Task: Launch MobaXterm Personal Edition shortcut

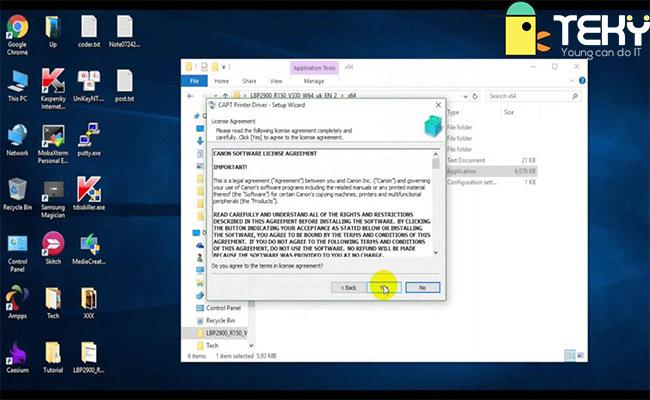Action: (53, 144)
